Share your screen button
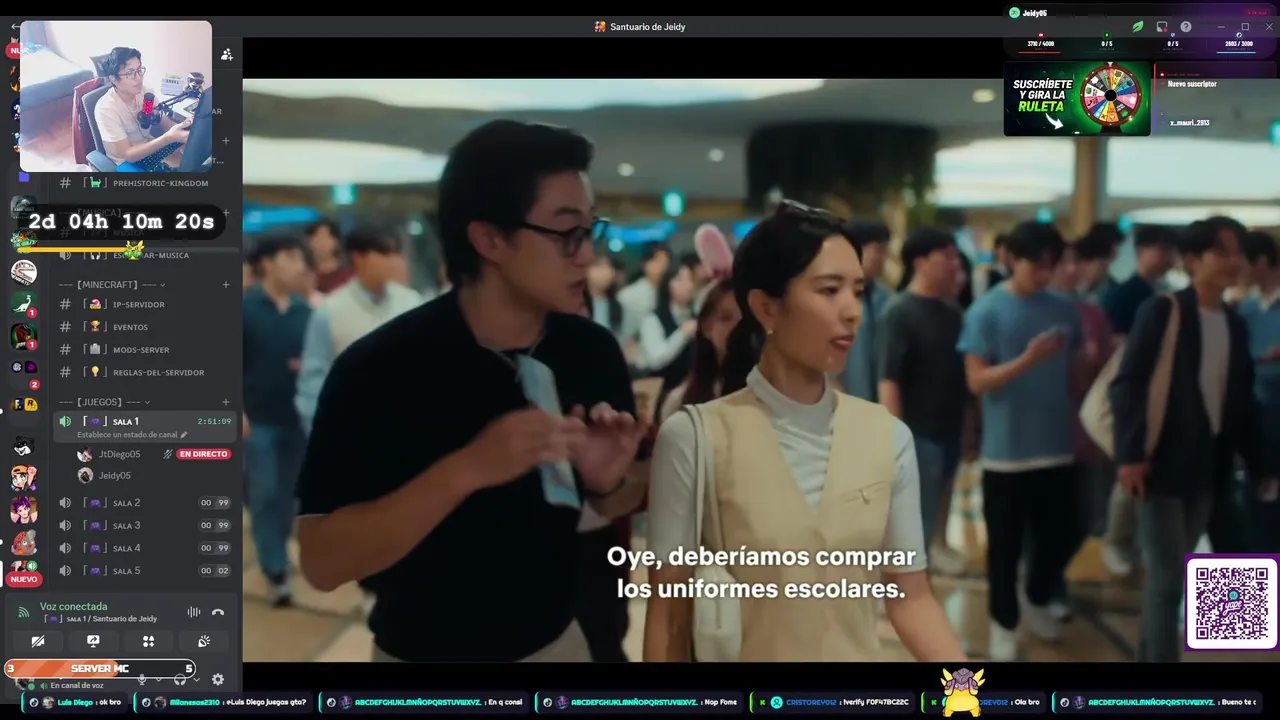The width and height of the screenshot is (1280, 720). [93, 641]
